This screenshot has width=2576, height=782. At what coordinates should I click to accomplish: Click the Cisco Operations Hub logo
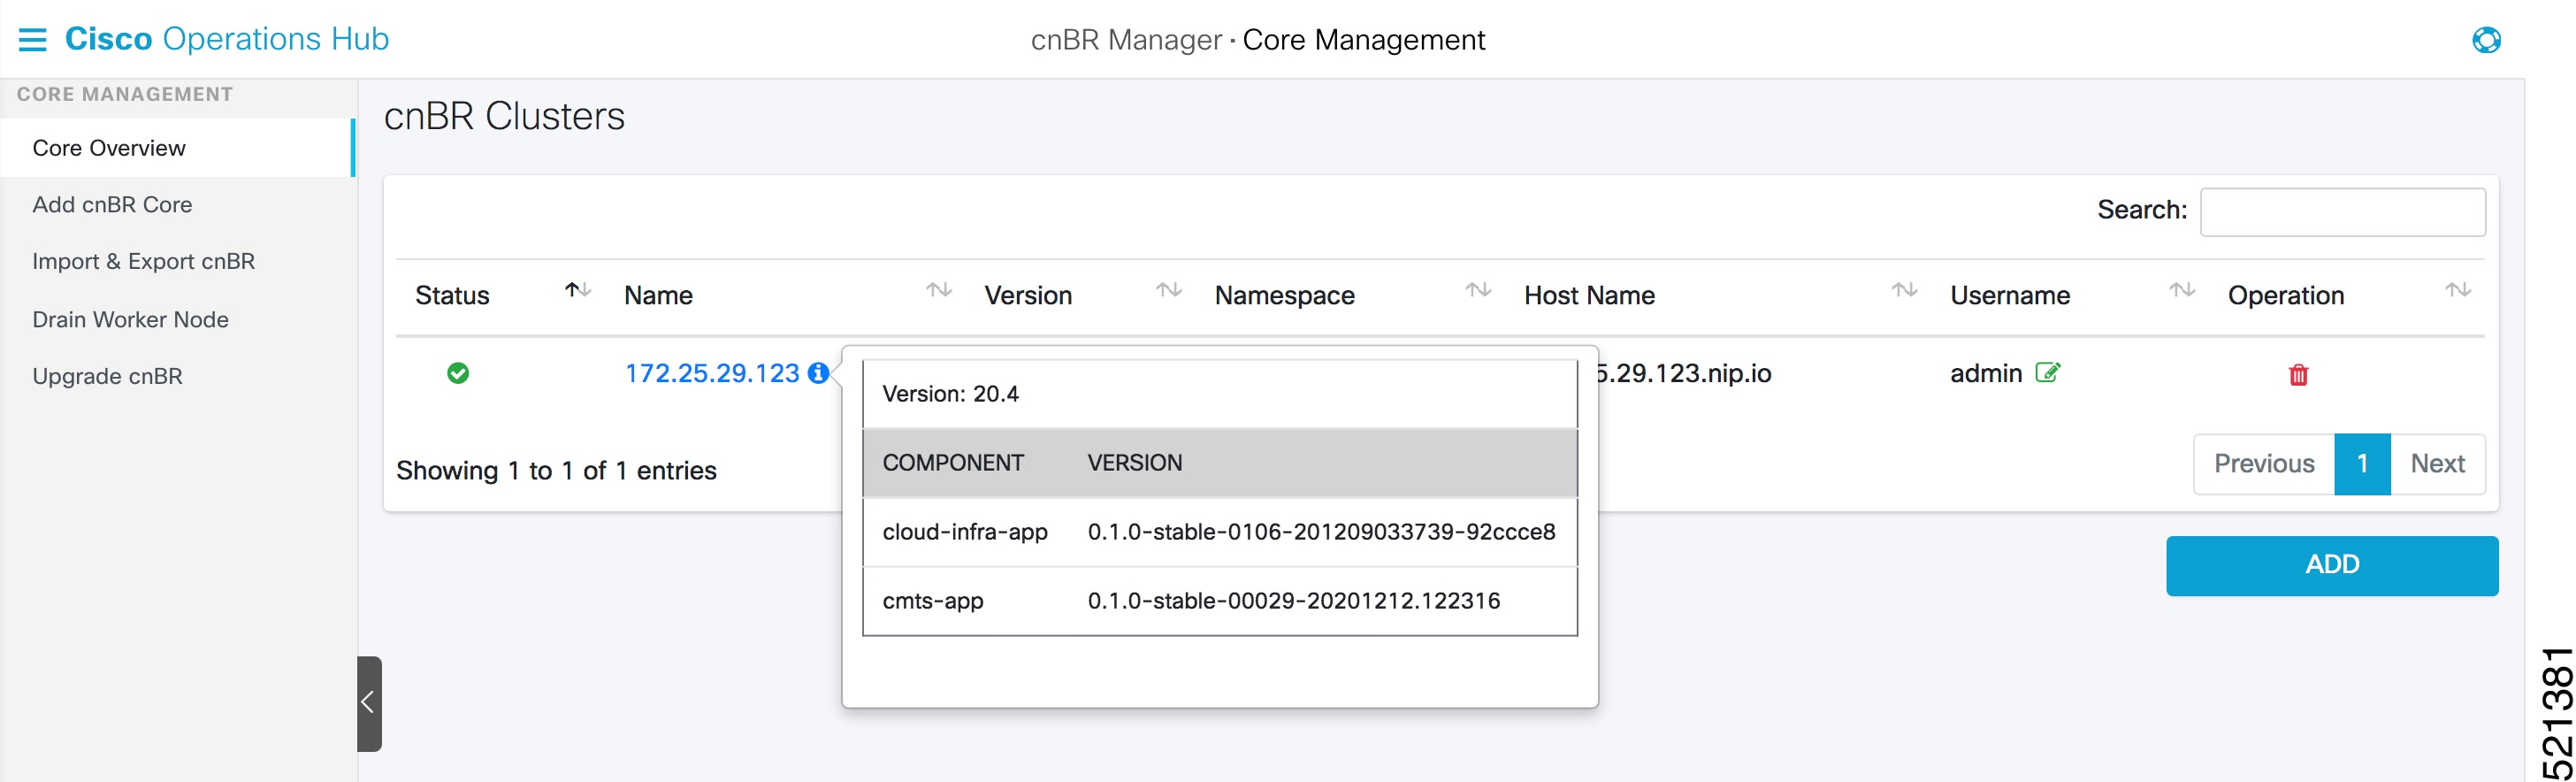tap(227, 39)
